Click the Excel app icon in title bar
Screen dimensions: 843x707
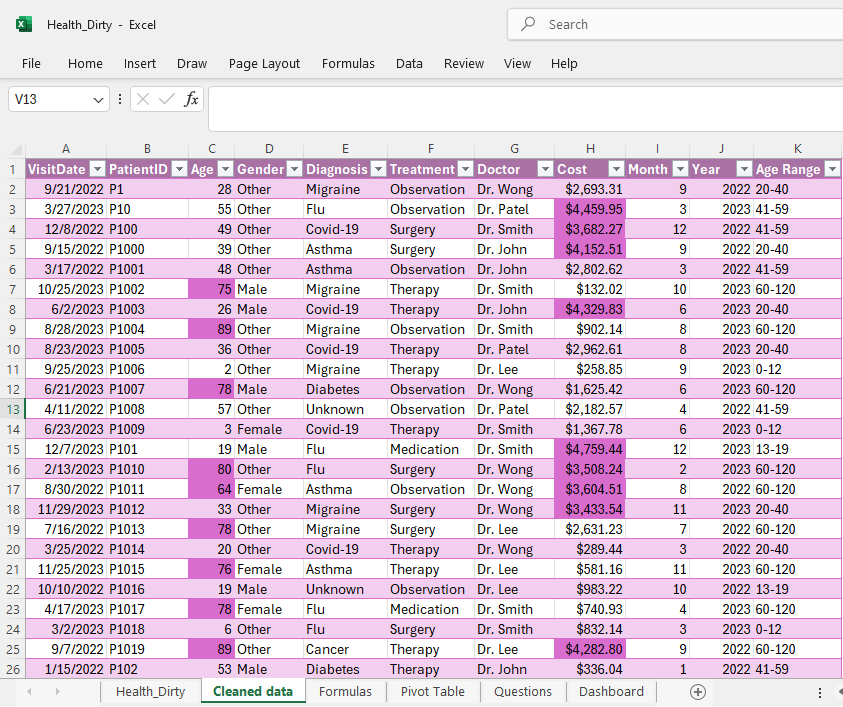[x=24, y=24]
